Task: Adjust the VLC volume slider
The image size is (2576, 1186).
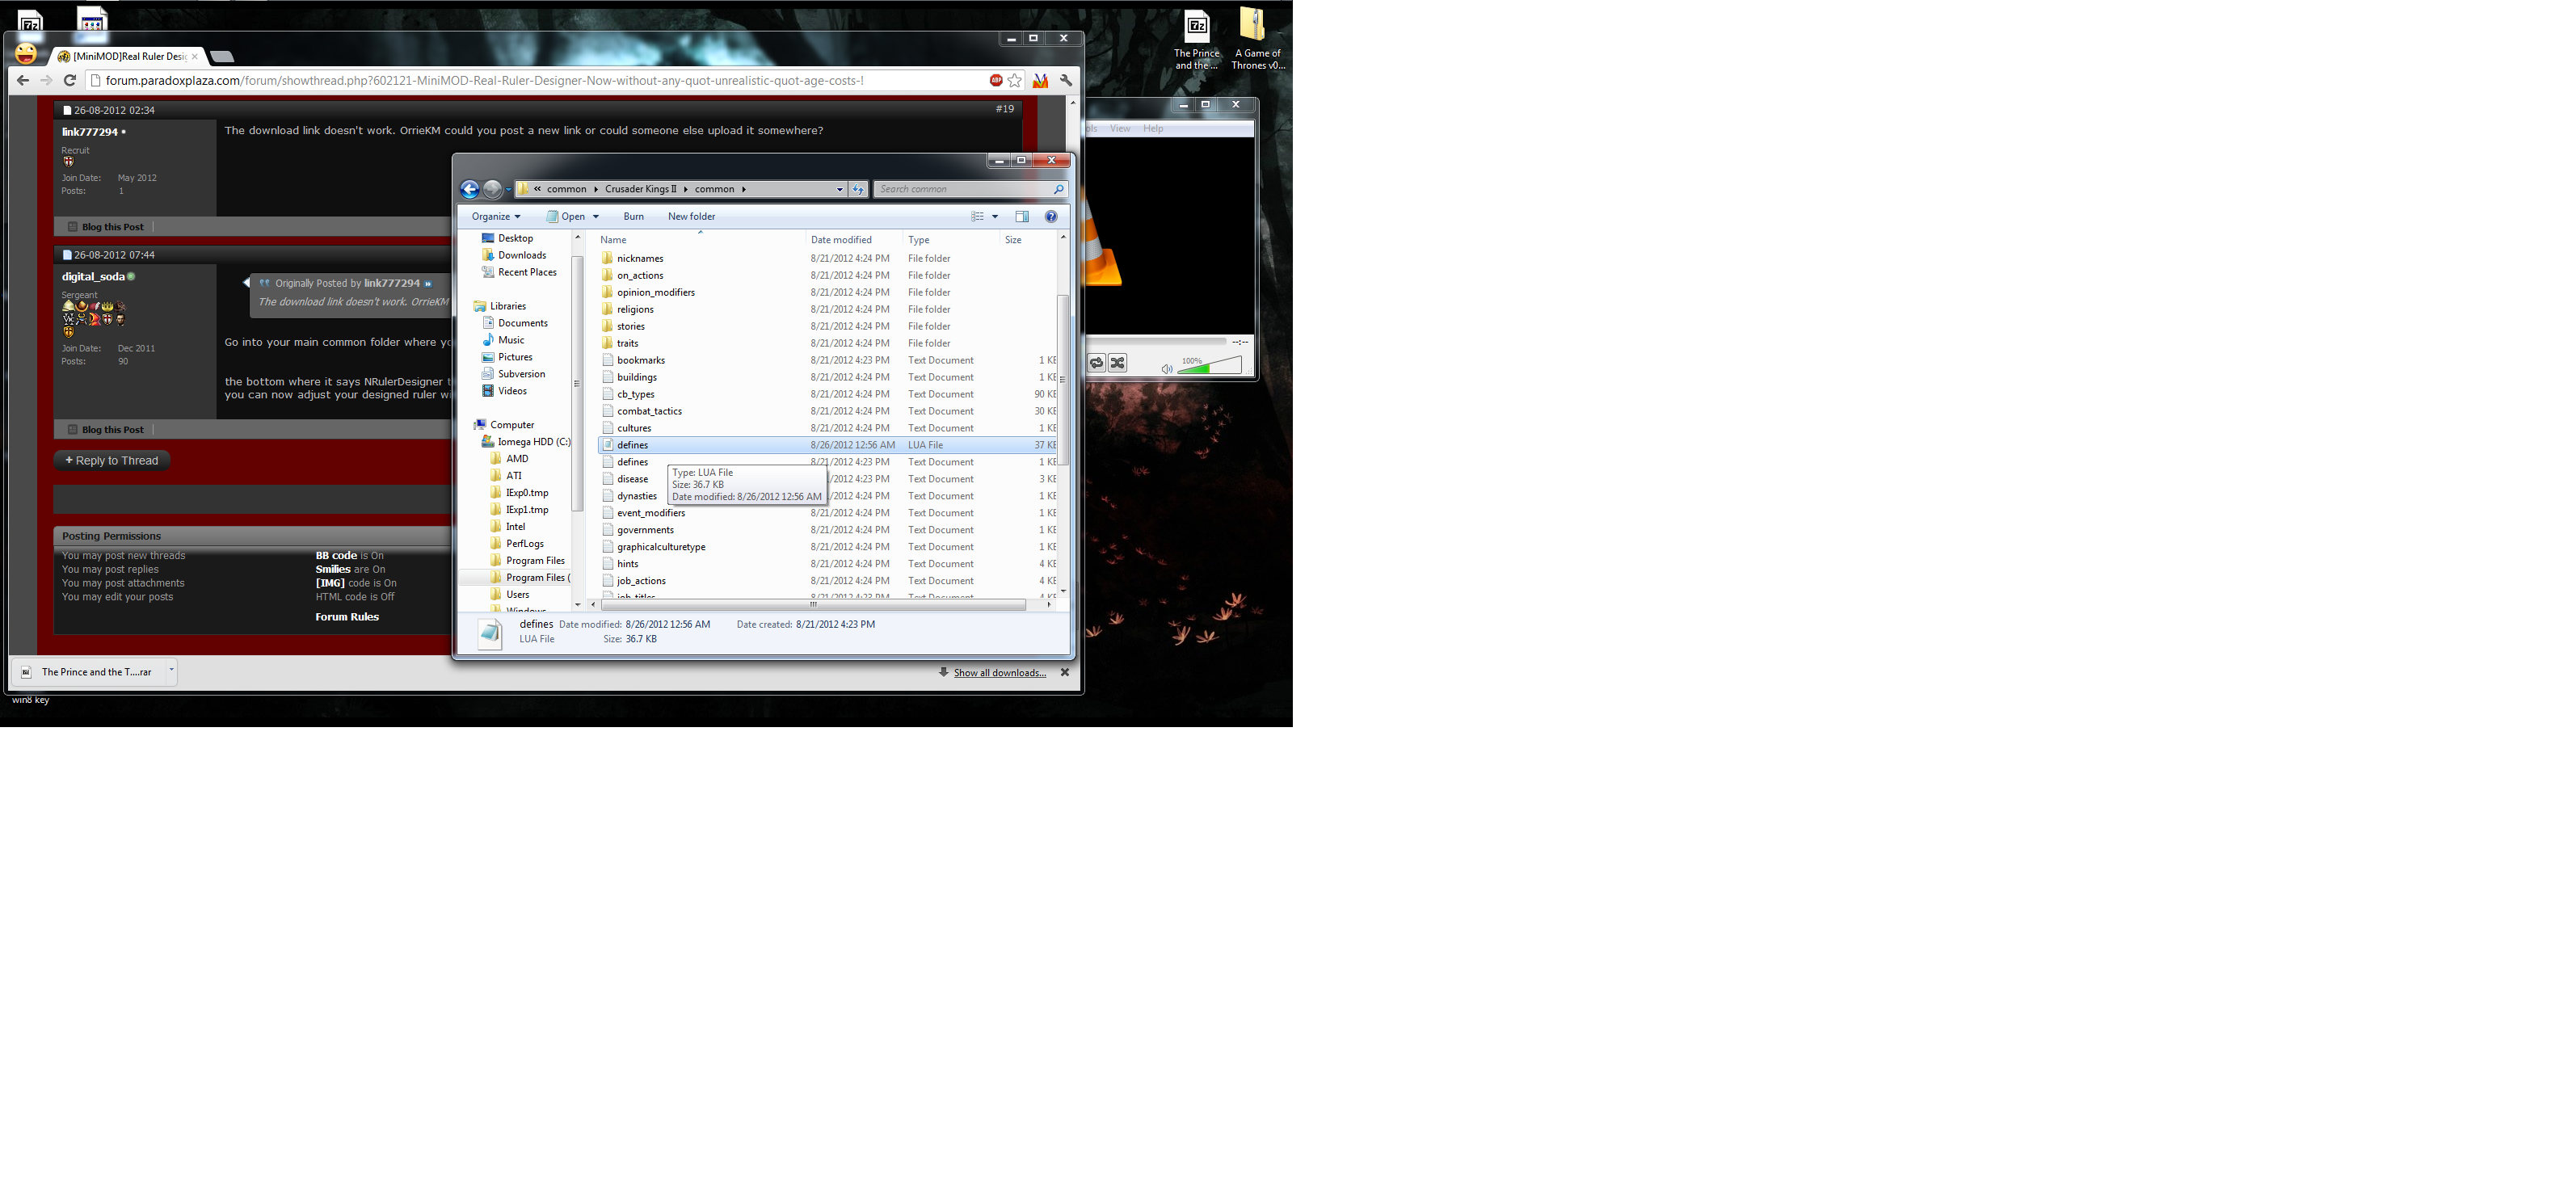Action: coord(1210,366)
